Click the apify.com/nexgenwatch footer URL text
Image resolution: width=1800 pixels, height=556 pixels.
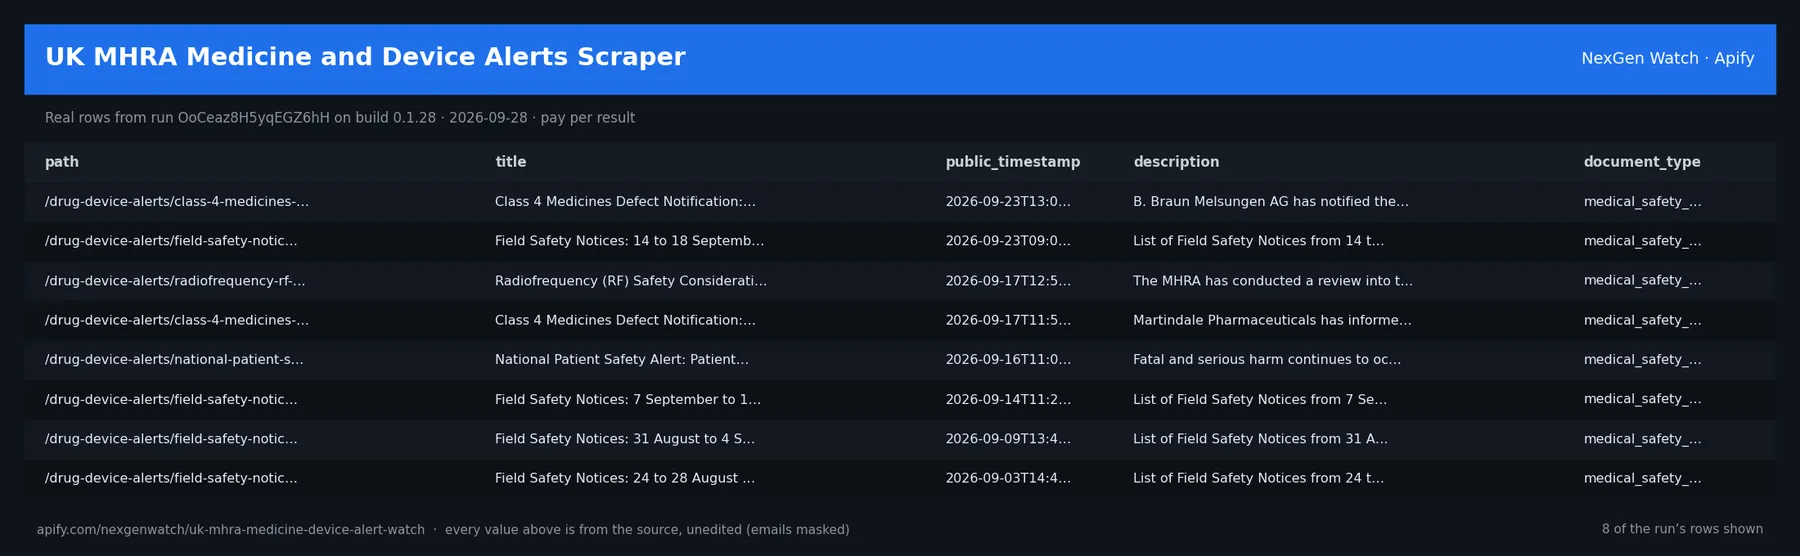231,530
